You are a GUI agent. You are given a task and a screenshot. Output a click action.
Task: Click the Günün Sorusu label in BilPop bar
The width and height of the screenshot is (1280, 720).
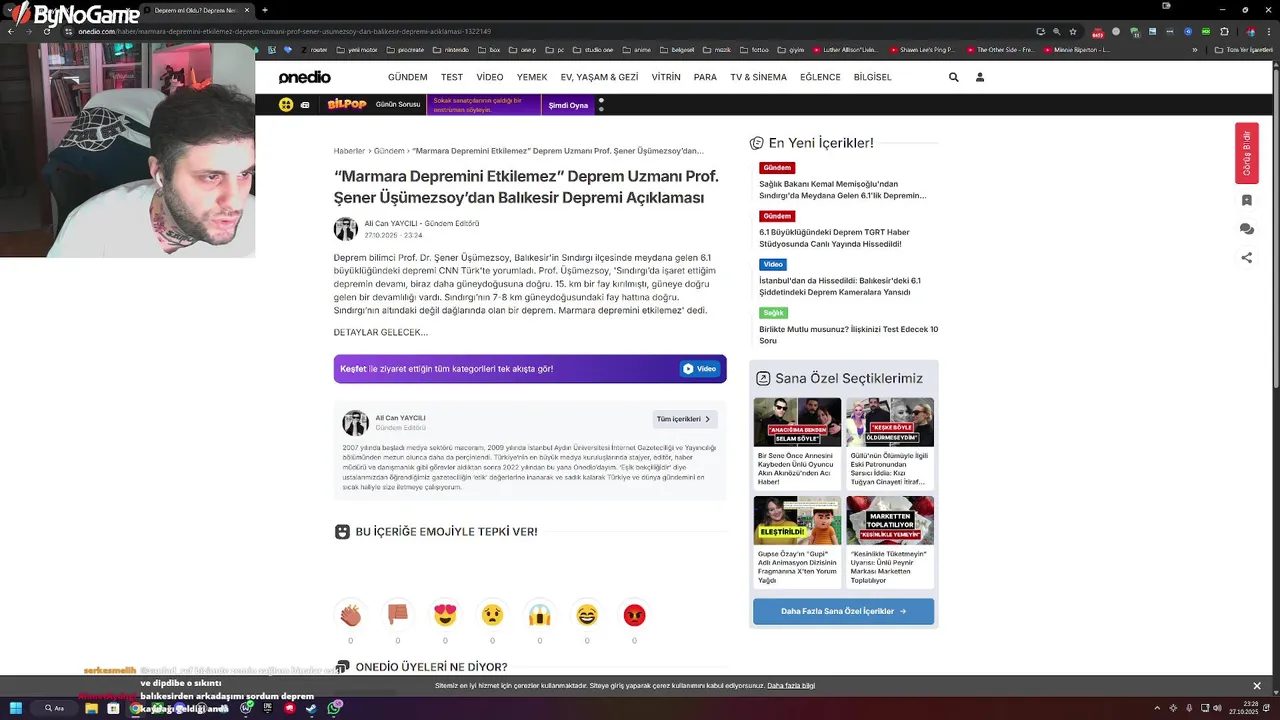(398, 105)
